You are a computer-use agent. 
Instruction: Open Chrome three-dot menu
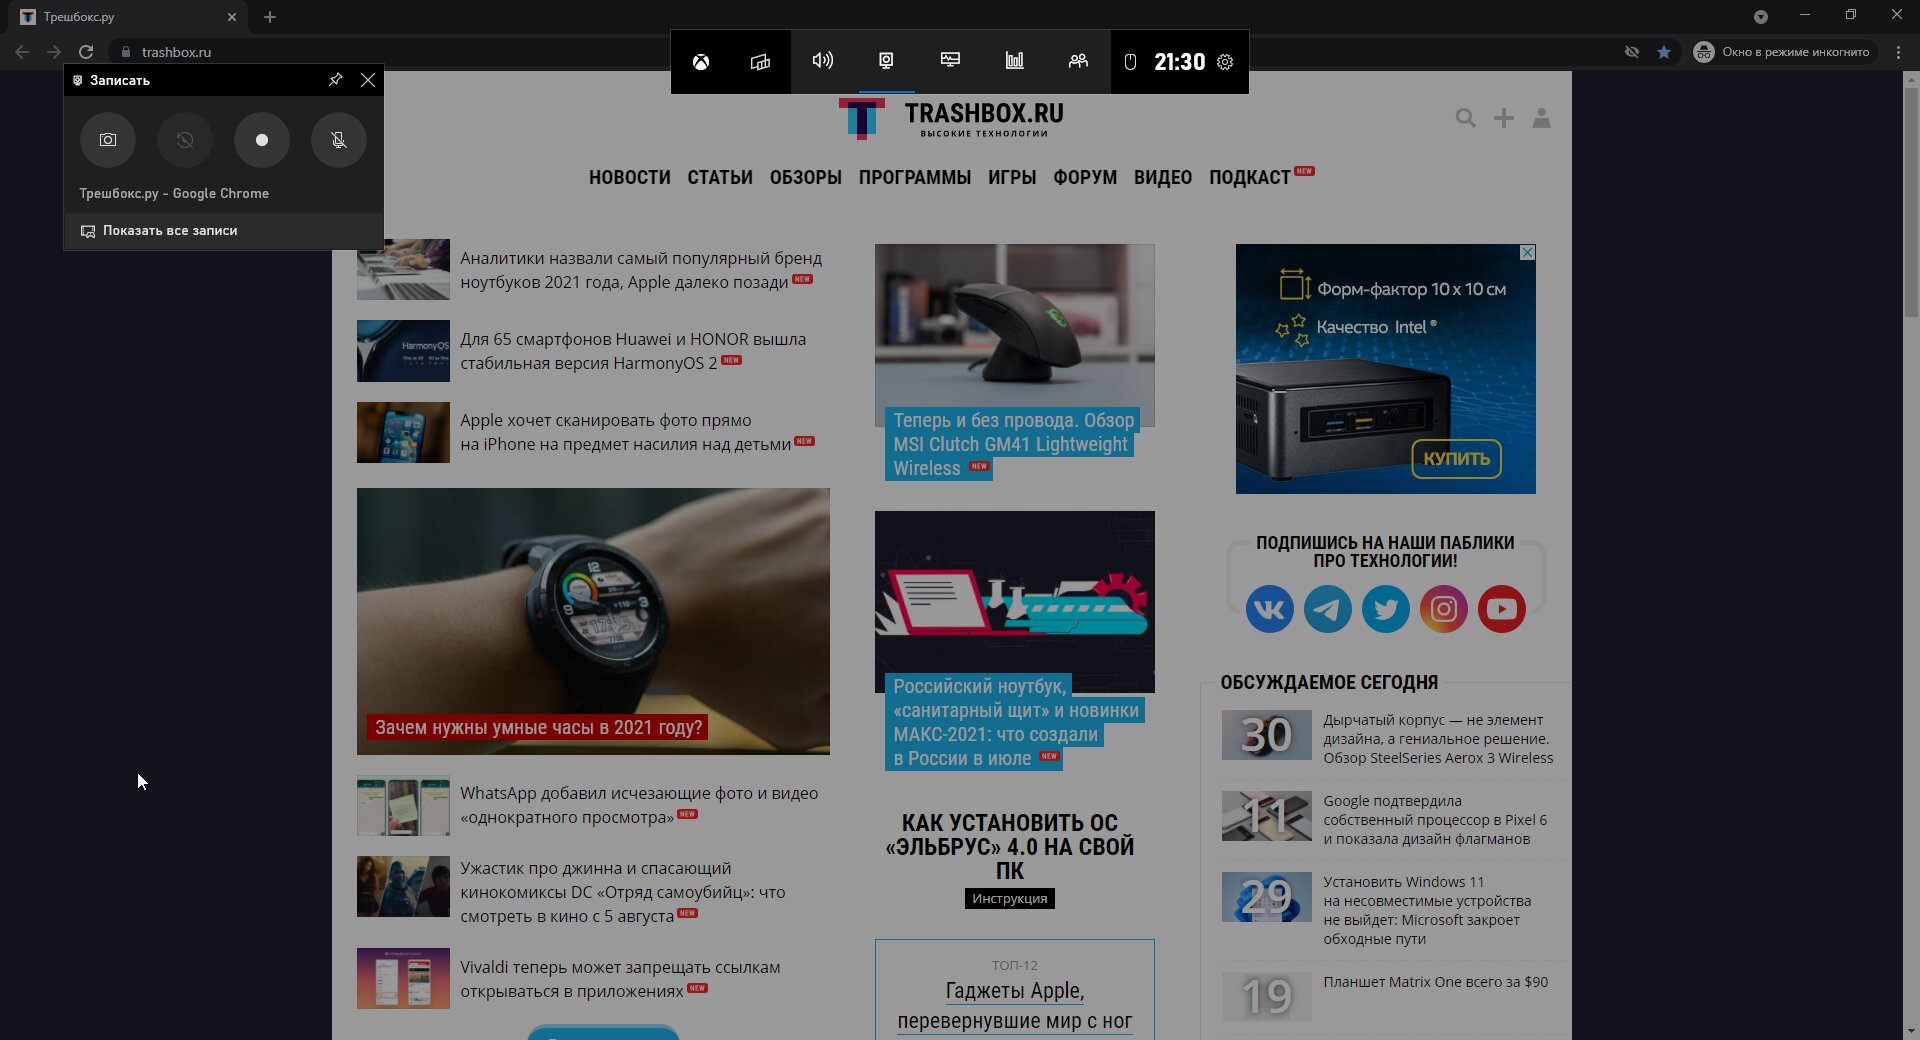[x=1898, y=52]
